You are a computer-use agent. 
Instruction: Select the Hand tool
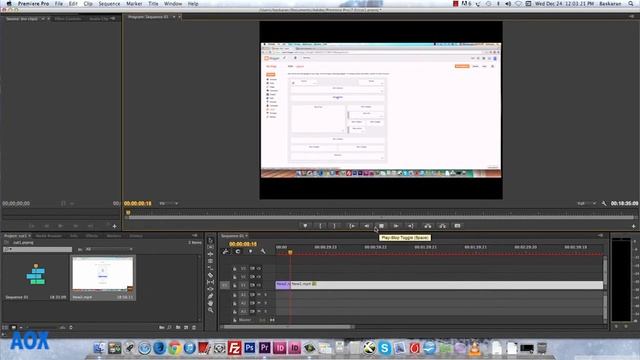(x=210, y=303)
